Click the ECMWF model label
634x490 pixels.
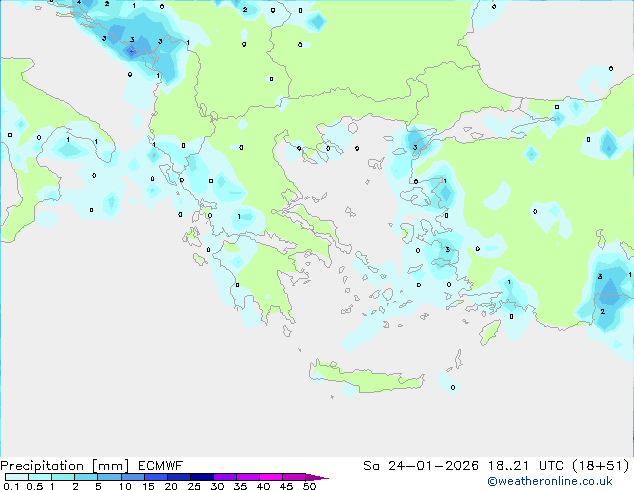(159, 465)
